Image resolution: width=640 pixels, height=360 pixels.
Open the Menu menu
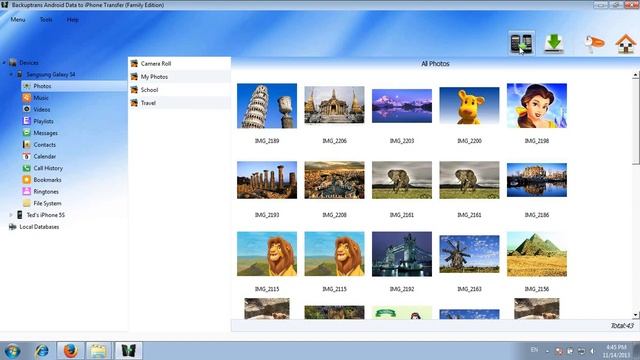[x=18, y=20]
